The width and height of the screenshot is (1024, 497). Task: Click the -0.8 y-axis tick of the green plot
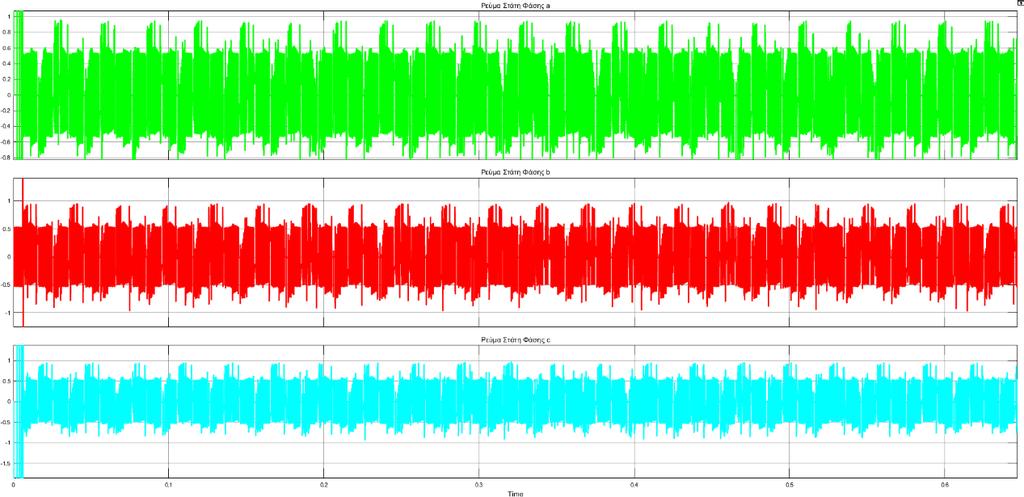pos(6,157)
